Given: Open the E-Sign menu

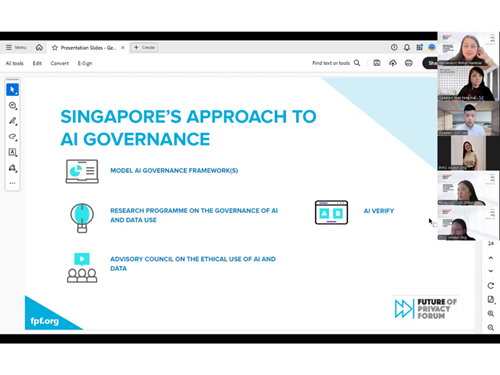Looking at the screenshot, I should (x=85, y=63).
